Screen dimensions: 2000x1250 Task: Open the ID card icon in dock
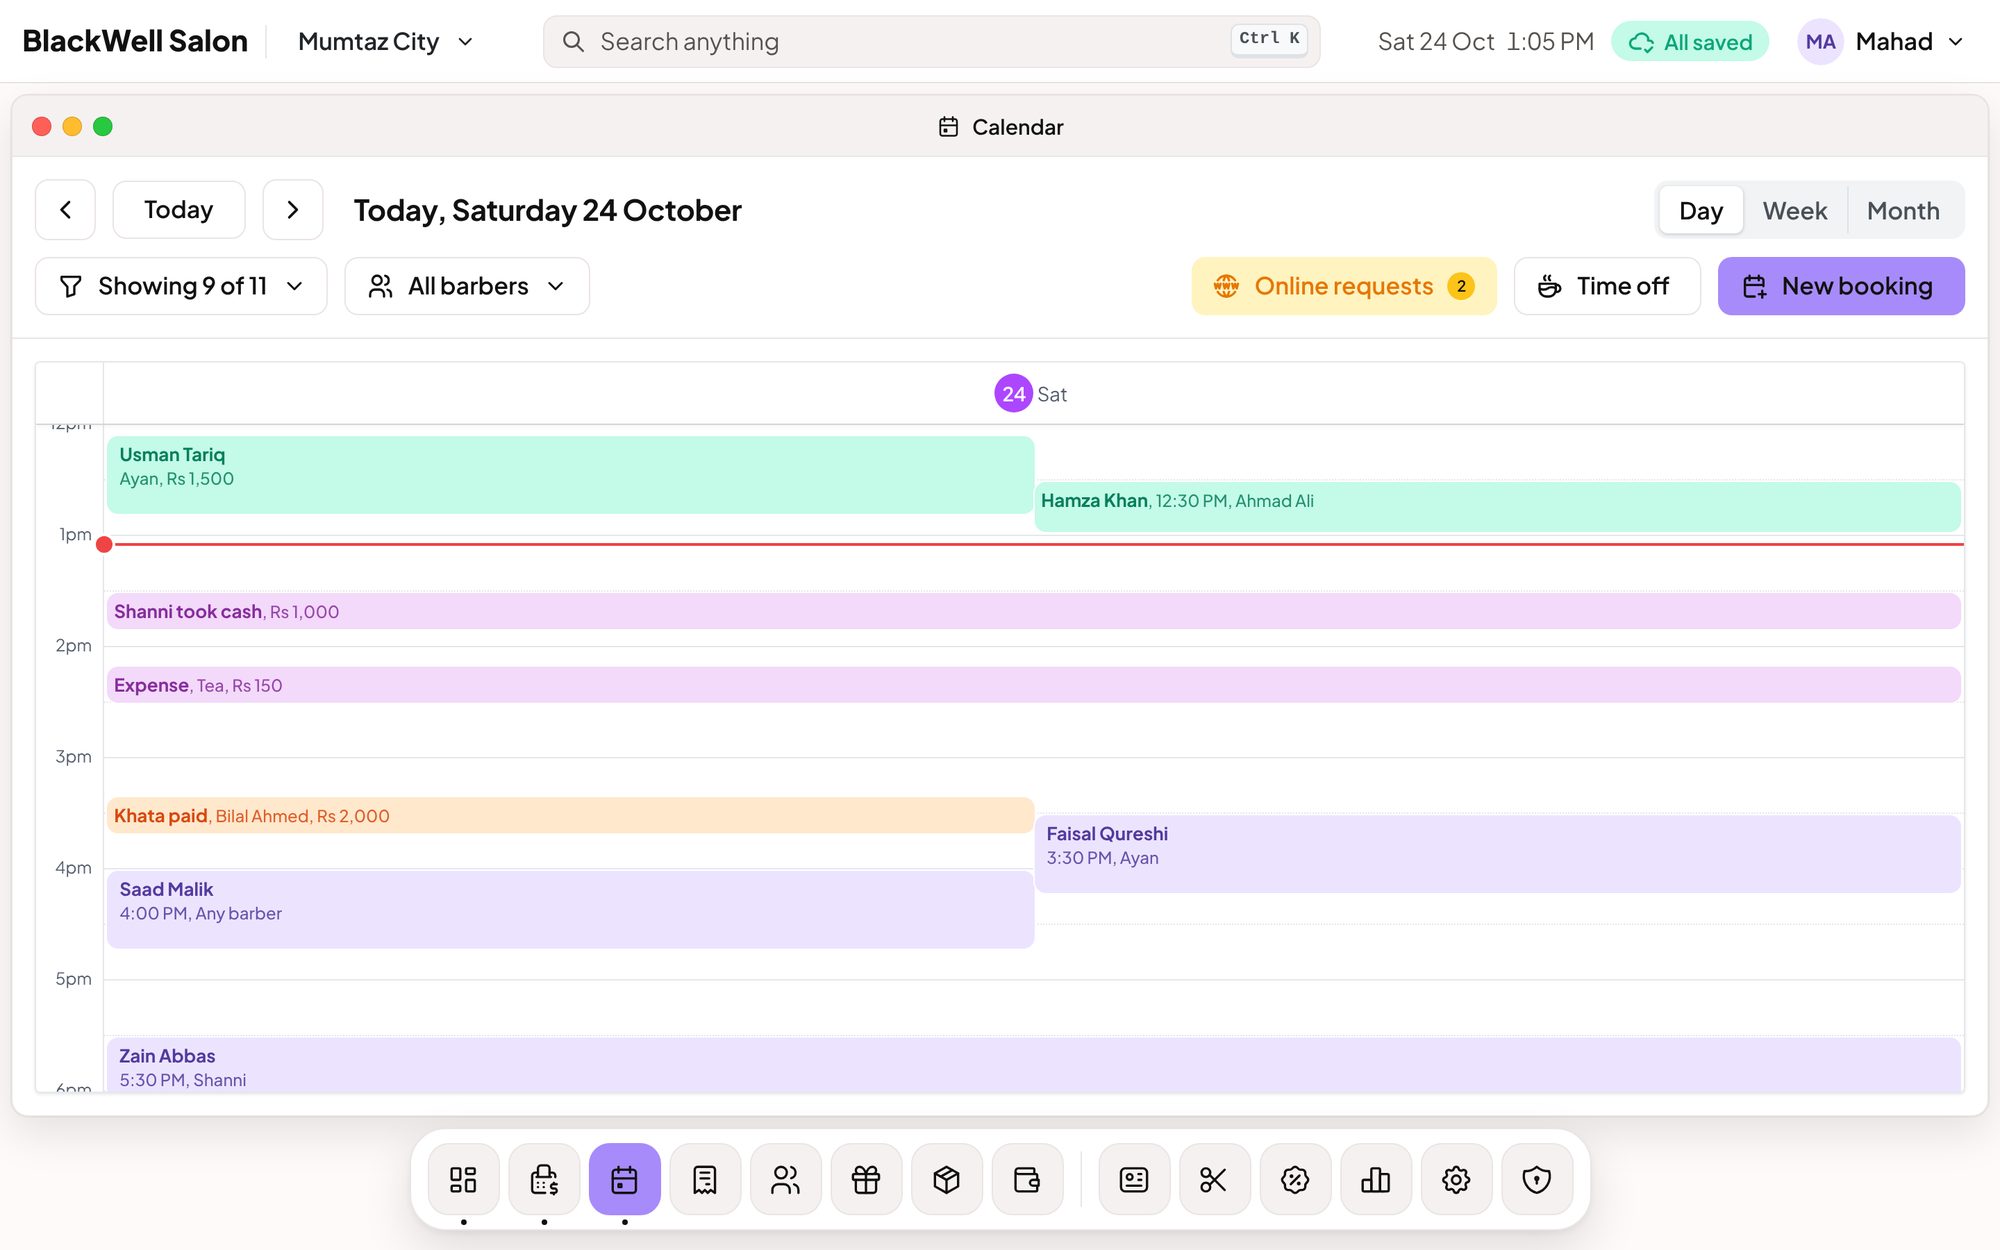click(1134, 1179)
